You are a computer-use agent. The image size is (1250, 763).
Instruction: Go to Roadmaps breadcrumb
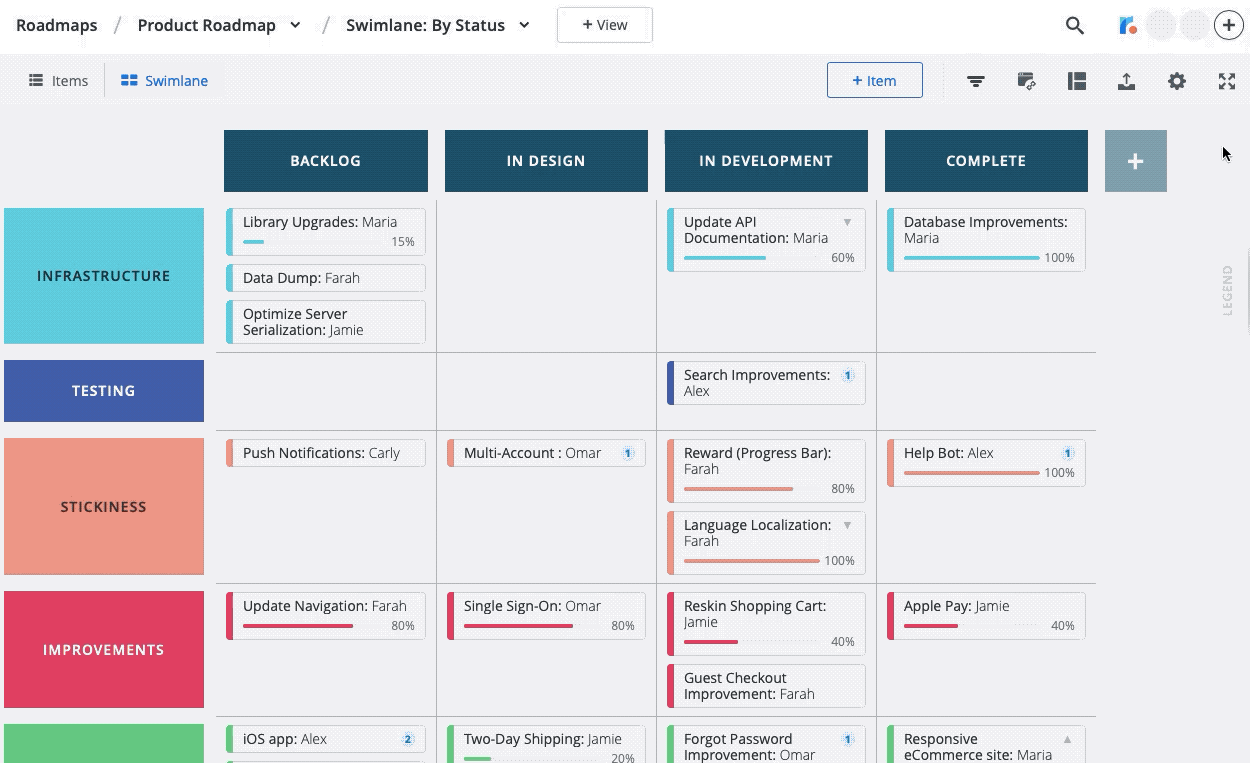(57, 25)
